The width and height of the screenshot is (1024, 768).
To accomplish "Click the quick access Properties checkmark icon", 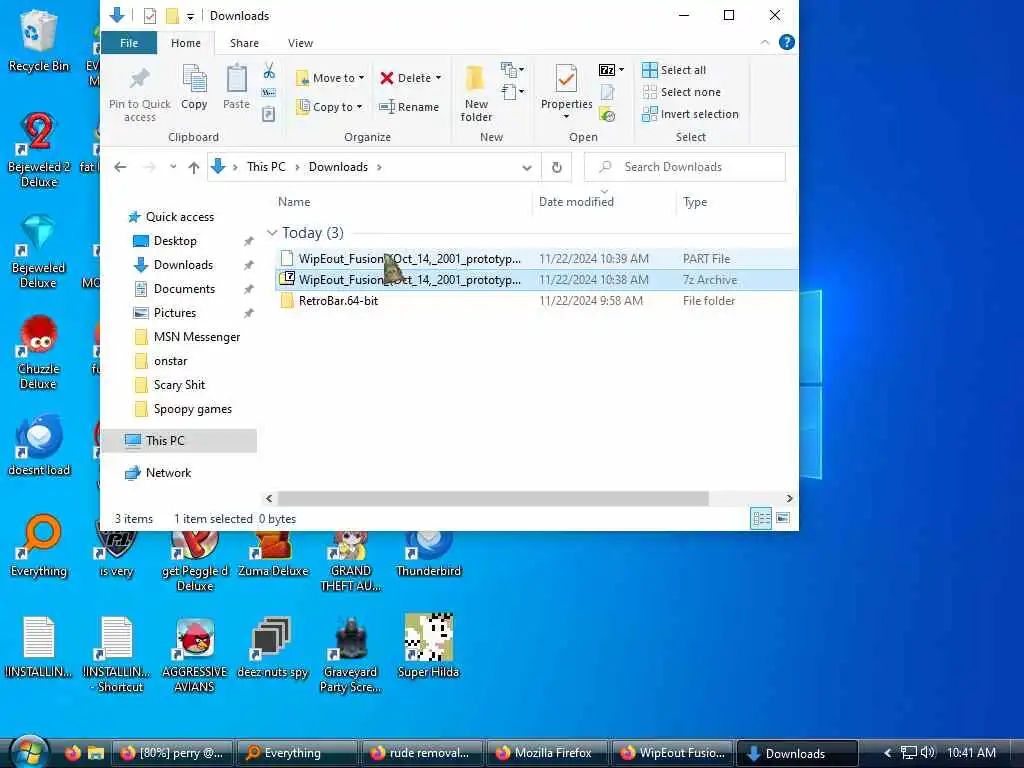I will tap(150, 16).
